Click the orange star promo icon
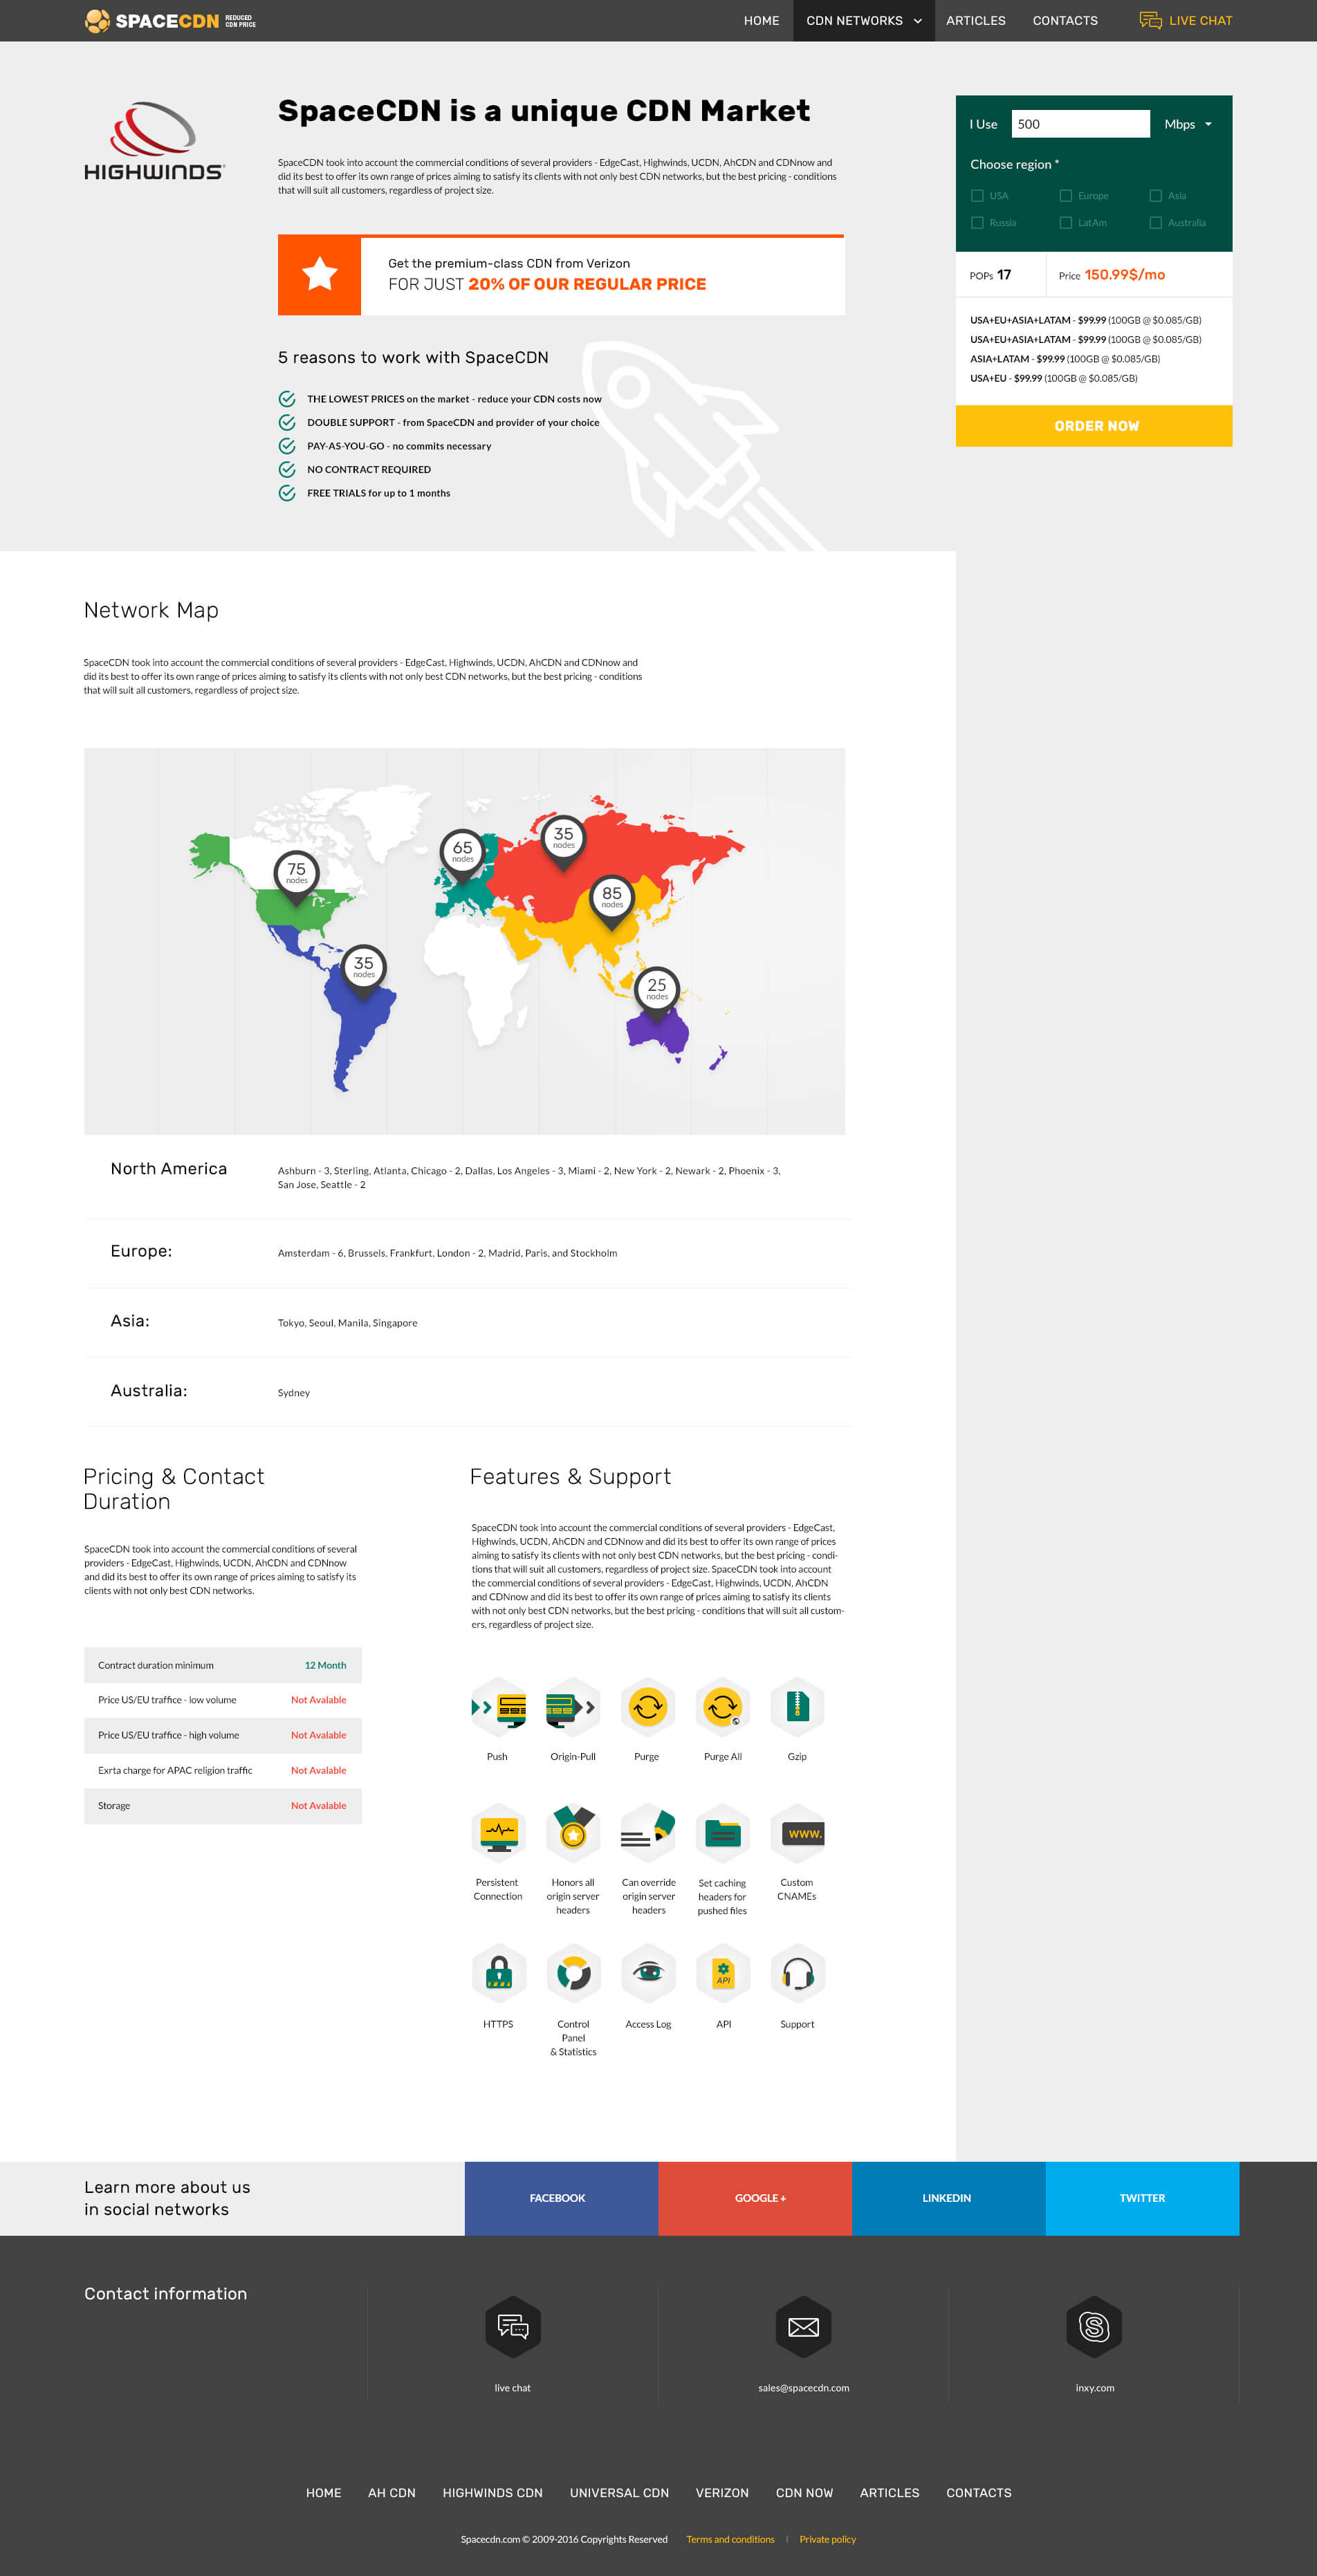The width and height of the screenshot is (1317, 2576). pos(319,274)
